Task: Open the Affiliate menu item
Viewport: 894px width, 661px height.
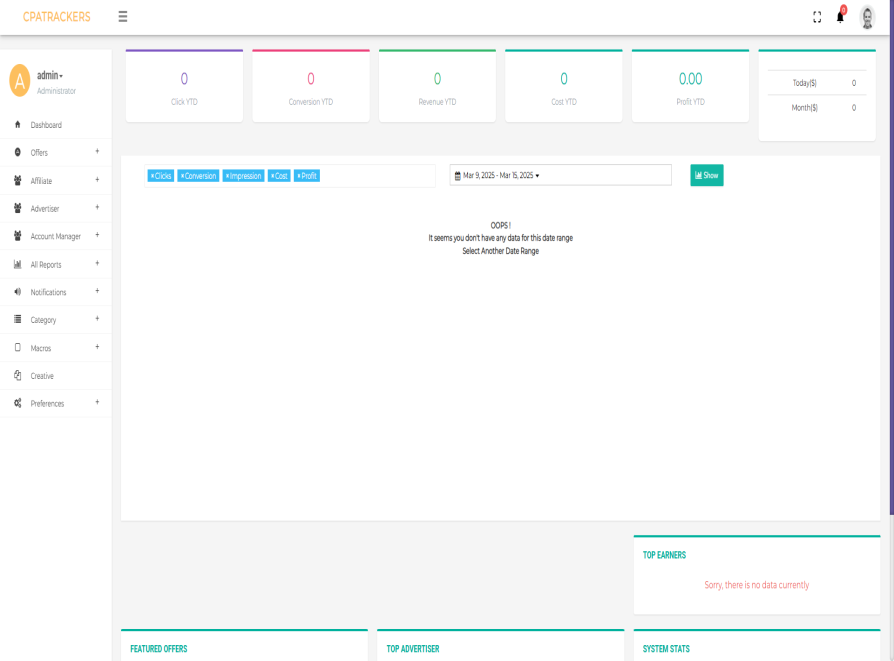Action: (x=41, y=181)
